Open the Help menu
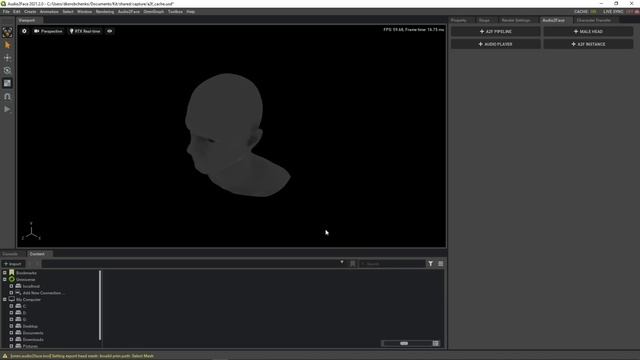The width and height of the screenshot is (640, 360). [191, 11]
